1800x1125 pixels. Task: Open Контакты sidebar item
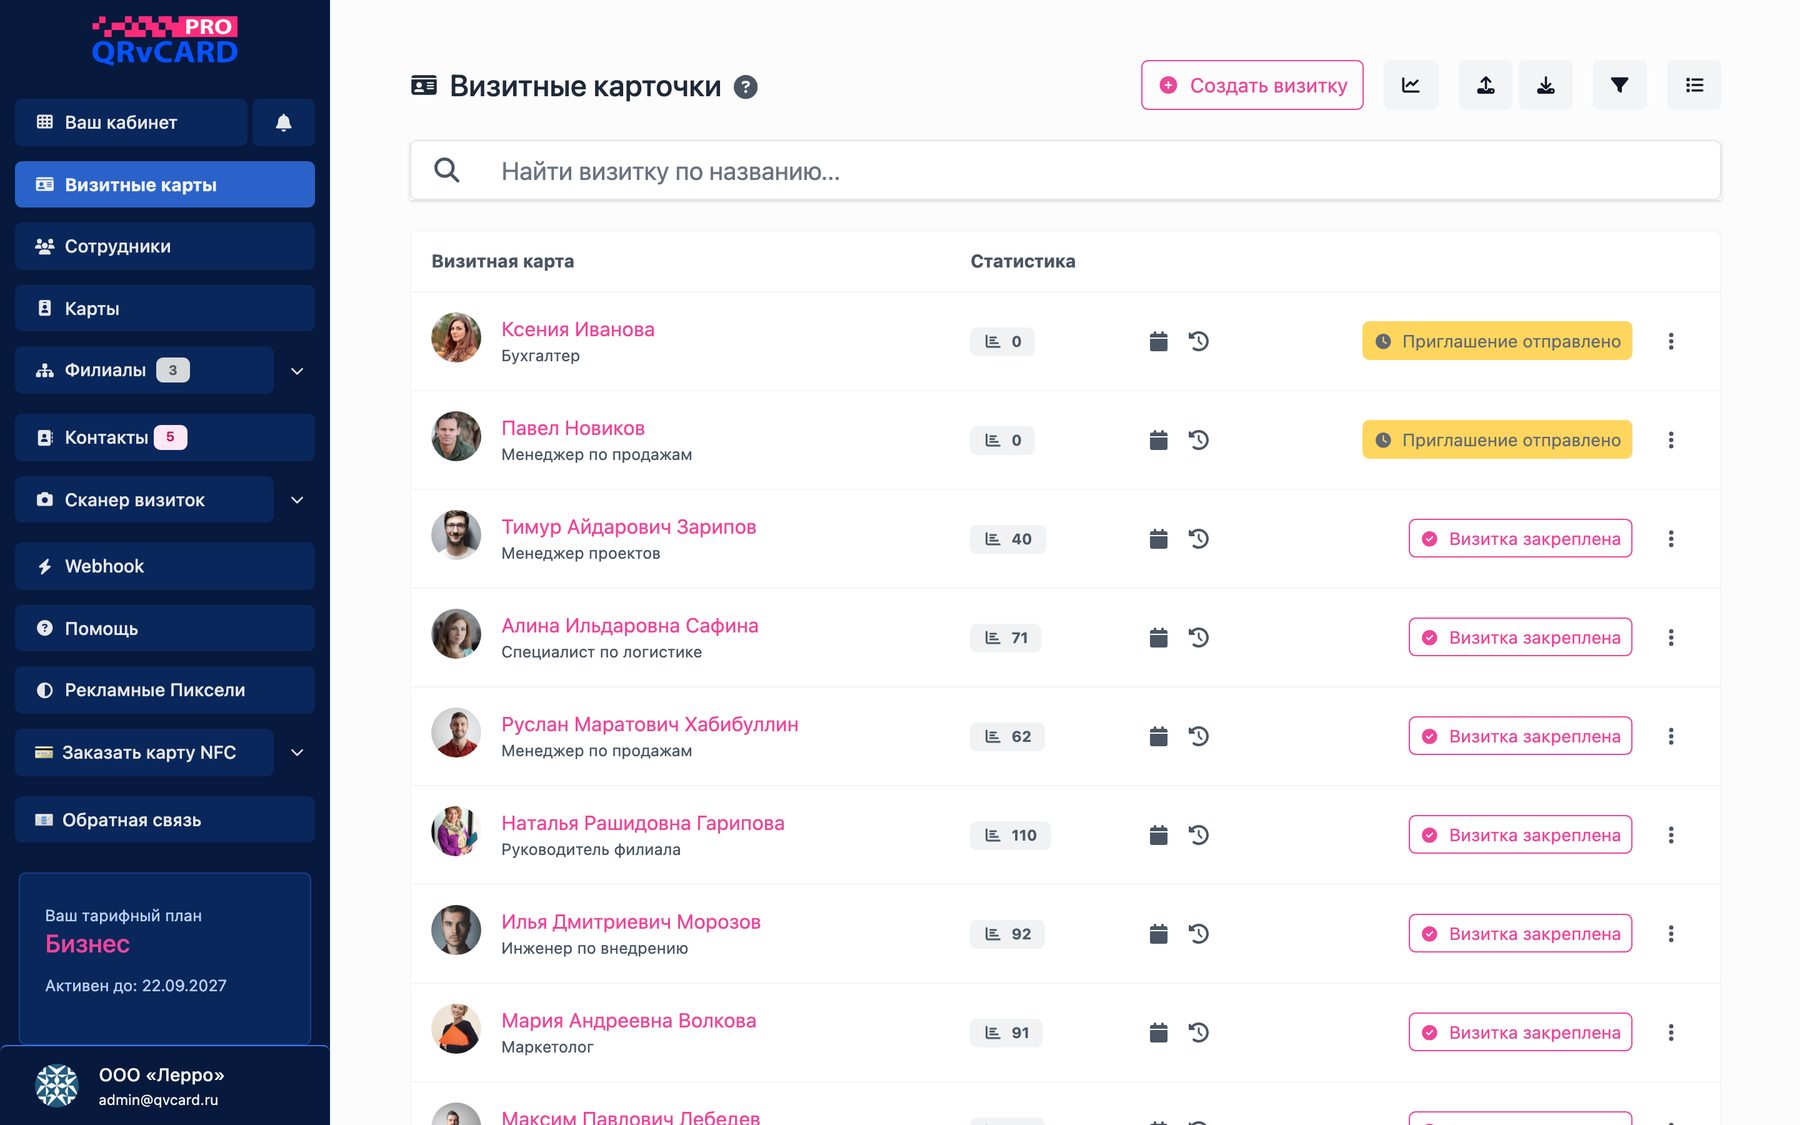[x=165, y=437]
